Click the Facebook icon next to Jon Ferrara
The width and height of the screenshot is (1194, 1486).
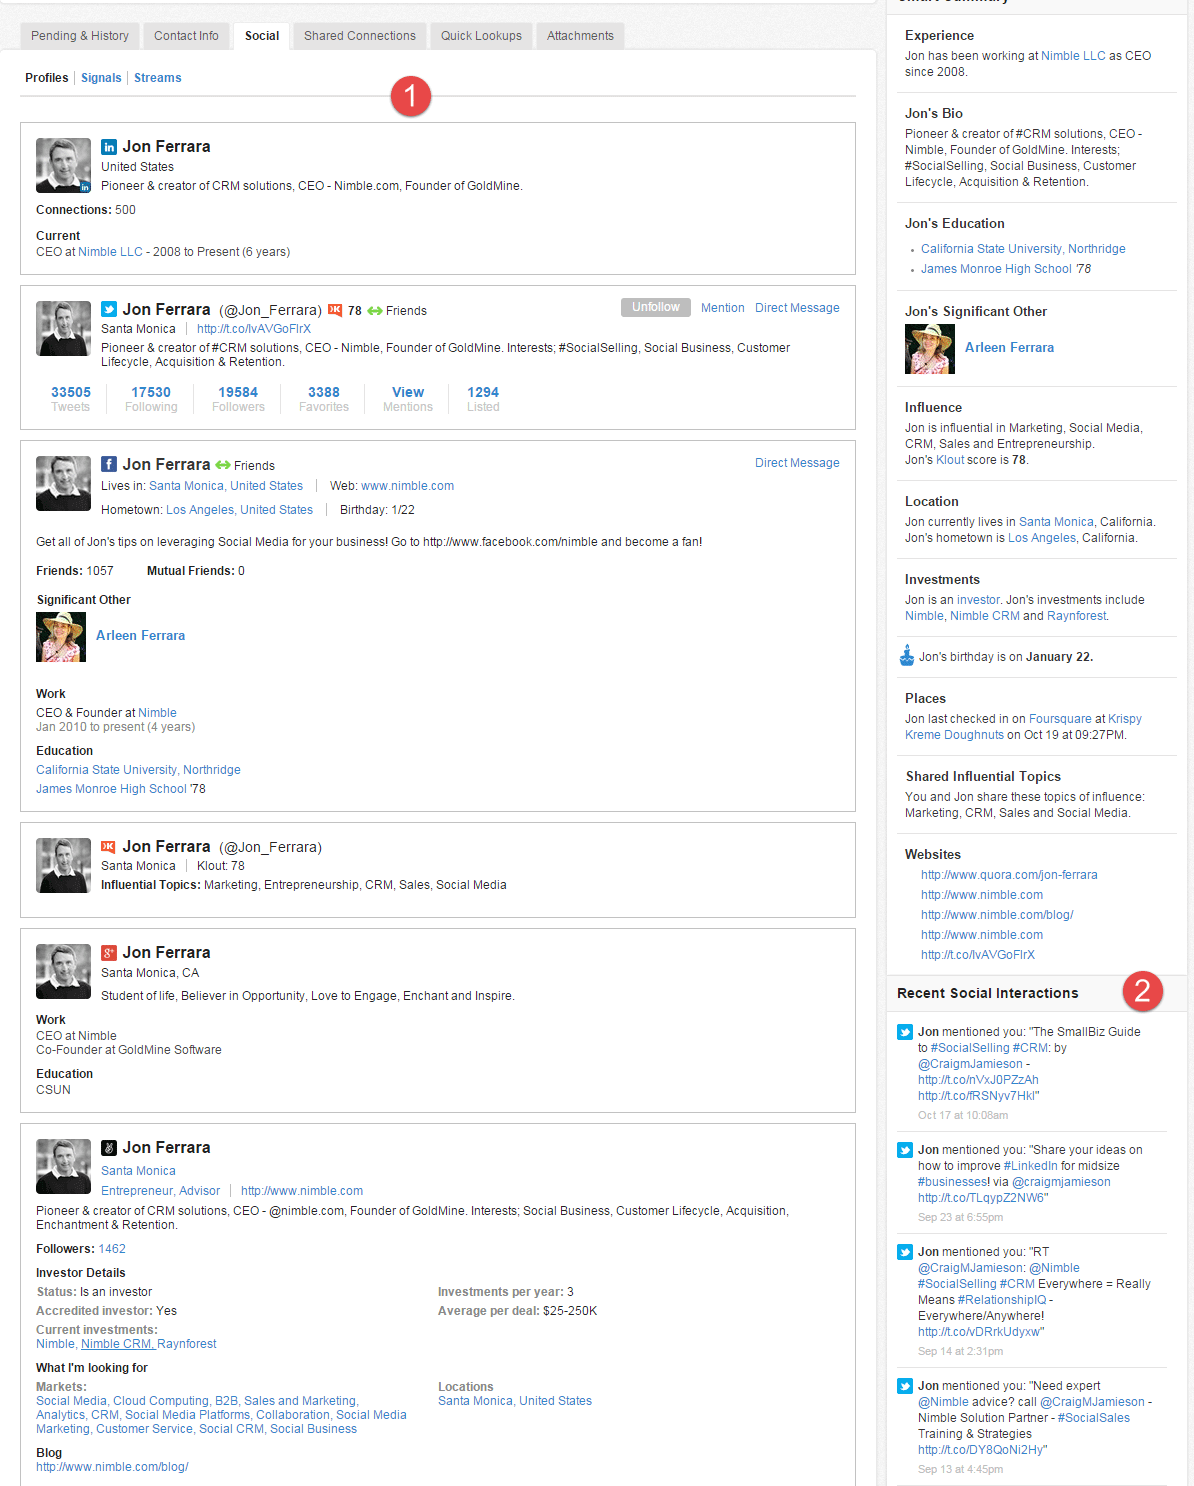[109, 464]
